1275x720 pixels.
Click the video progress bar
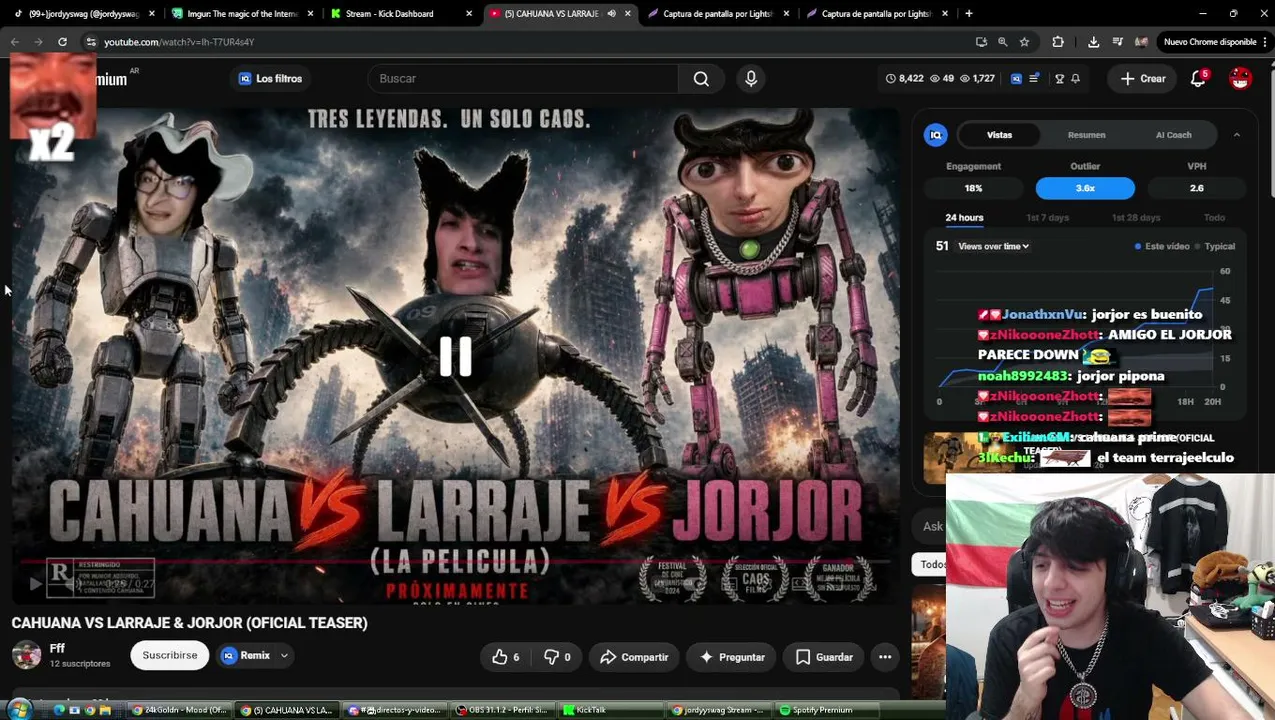[x=455, y=562]
